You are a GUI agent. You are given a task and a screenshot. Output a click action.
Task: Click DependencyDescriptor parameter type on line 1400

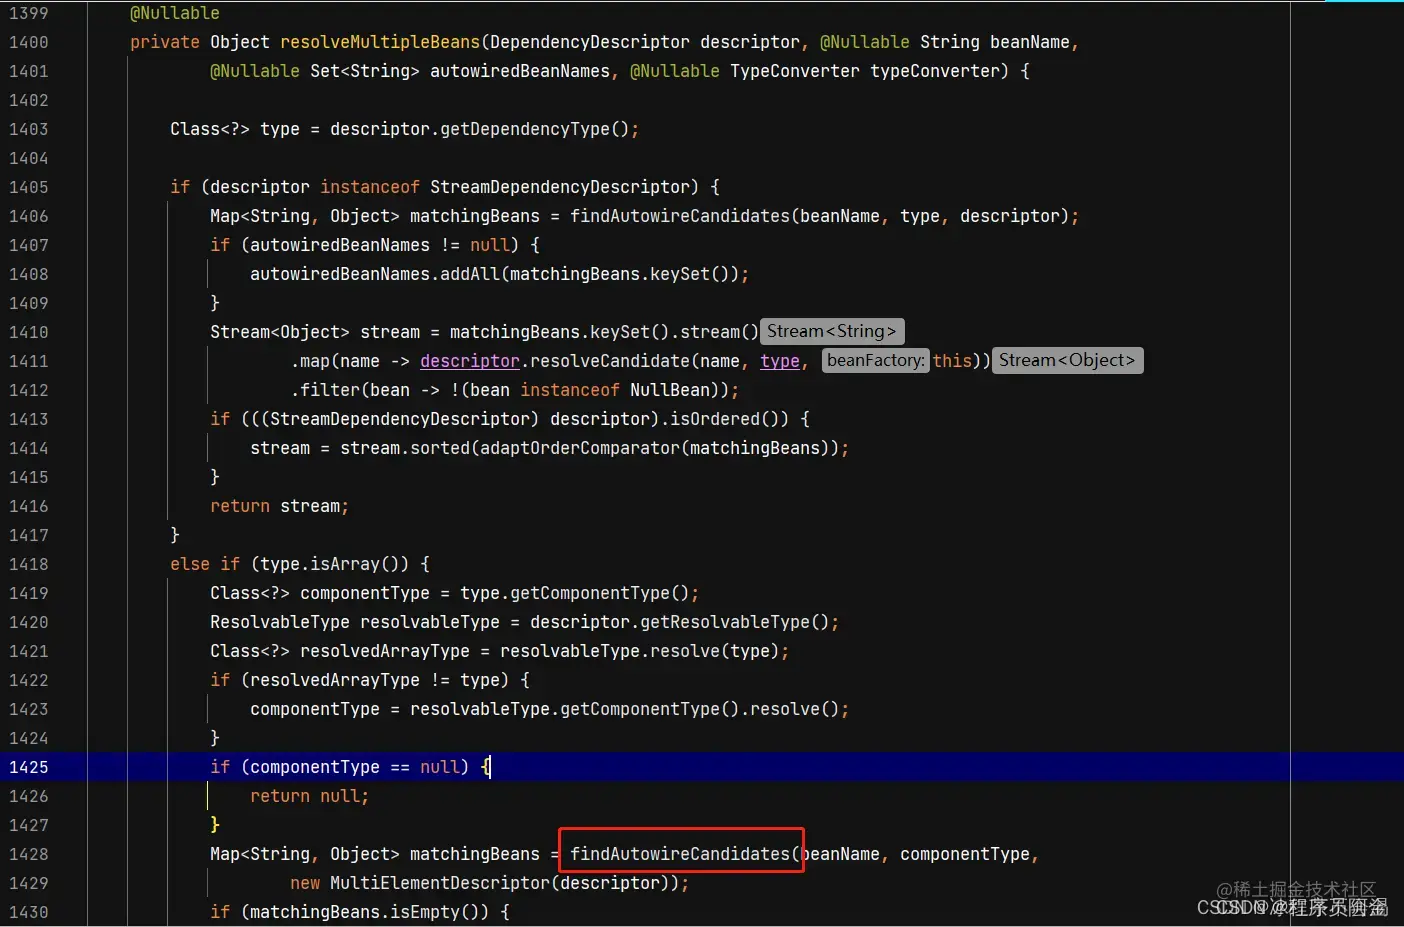(x=590, y=42)
